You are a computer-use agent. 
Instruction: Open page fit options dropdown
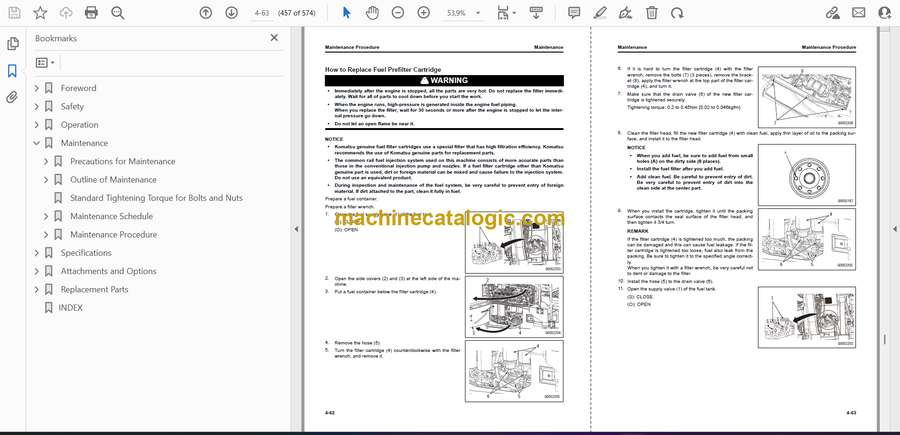tap(506, 13)
